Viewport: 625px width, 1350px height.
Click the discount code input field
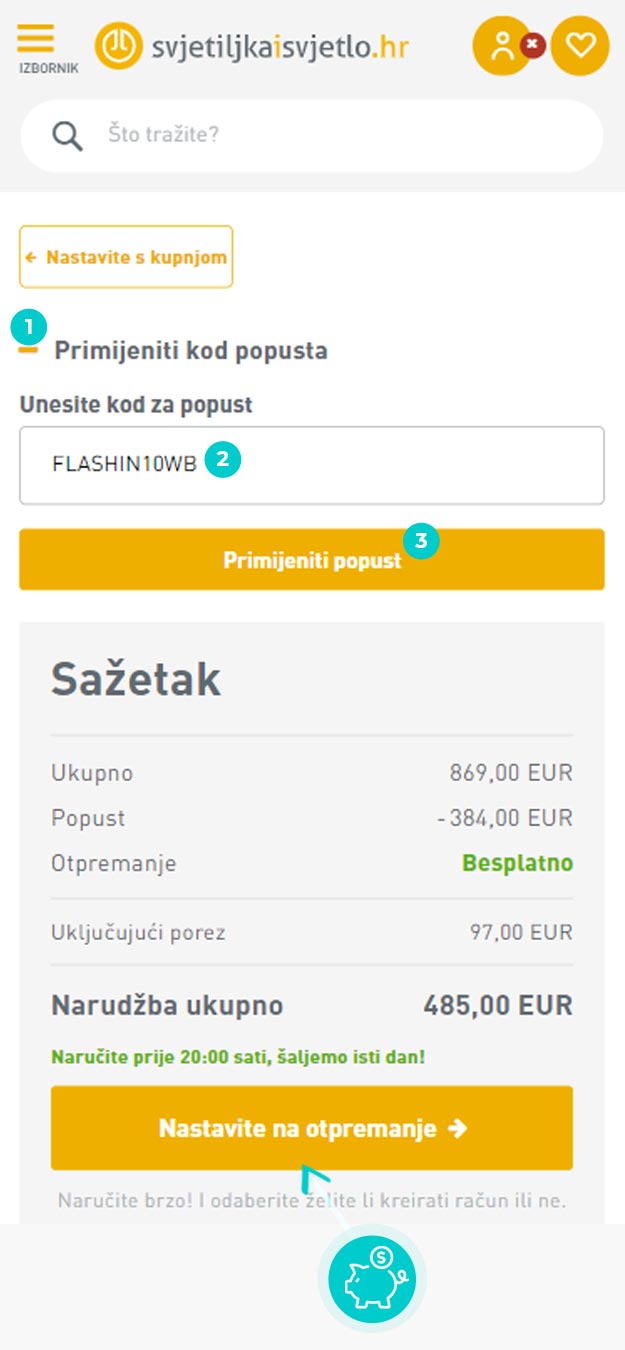(312, 466)
